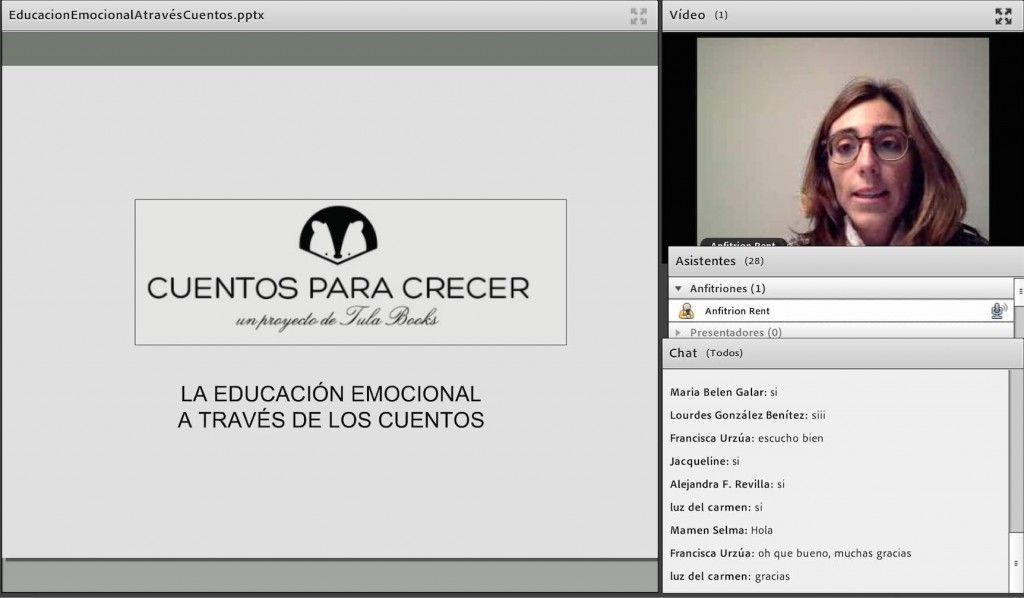1024x598 pixels.
Task: Click the microphone icon for Anfitrion Rent
Action: 998,311
